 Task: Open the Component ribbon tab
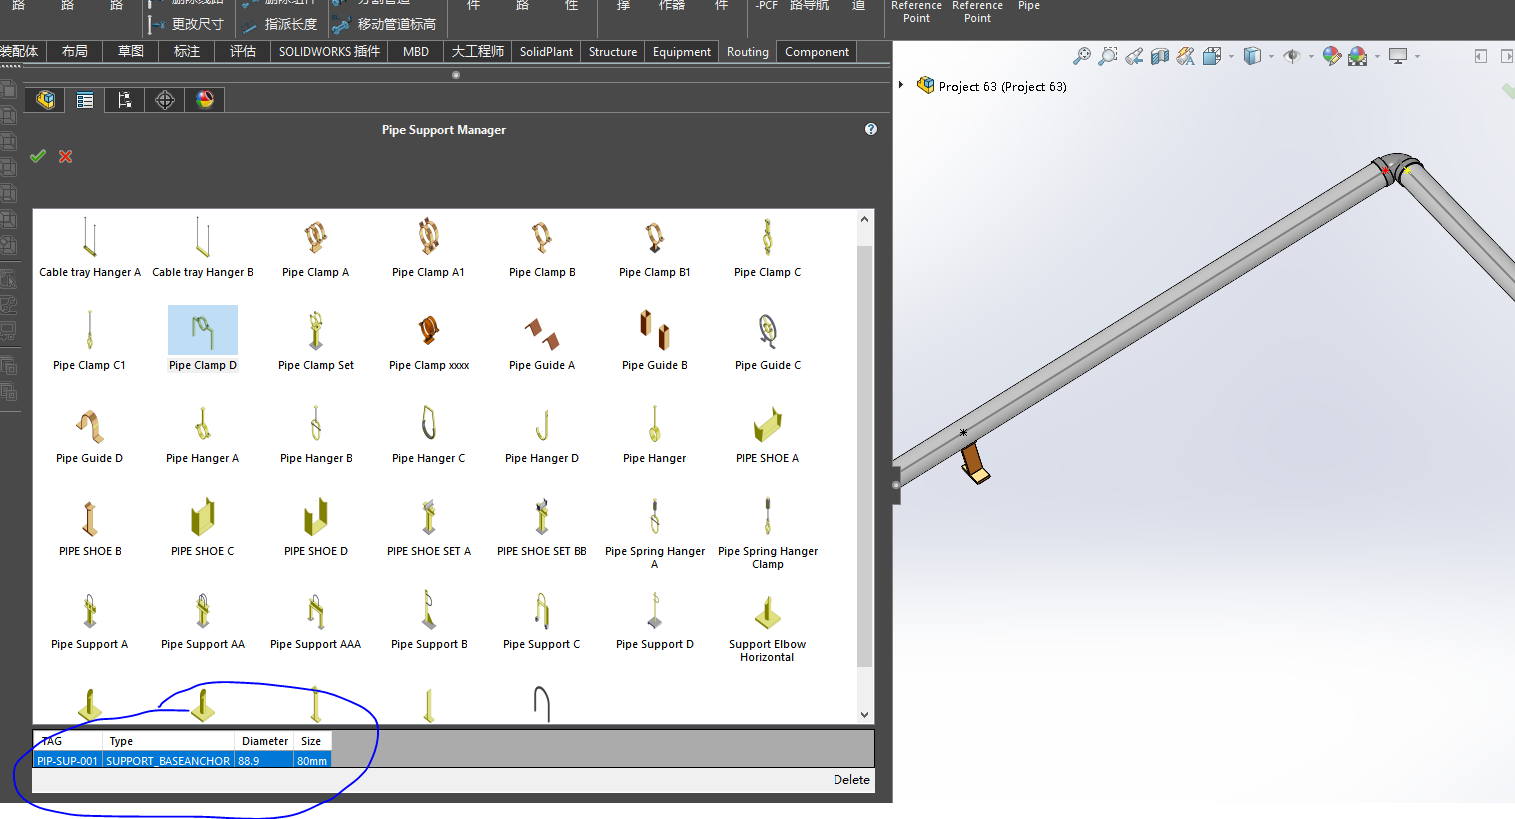(817, 52)
